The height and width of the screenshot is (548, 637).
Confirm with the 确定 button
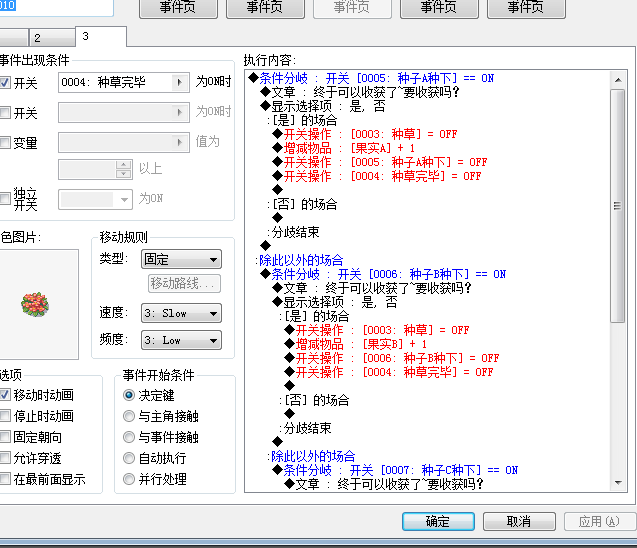tap(438, 521)
